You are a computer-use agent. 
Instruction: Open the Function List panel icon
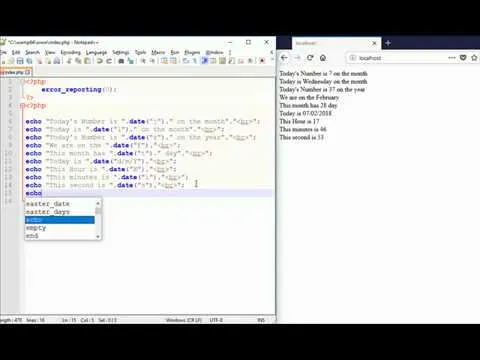pos(232,61)
